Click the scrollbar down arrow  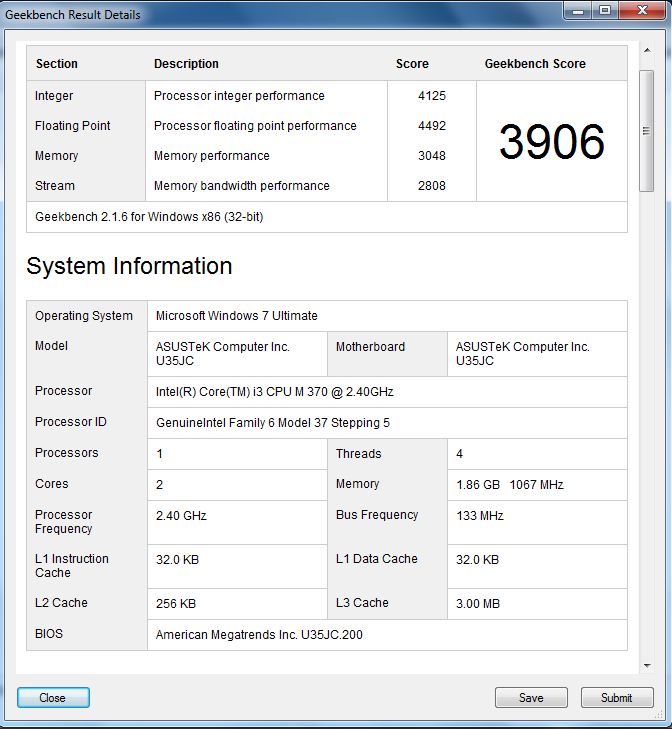[x=647, y=665]
